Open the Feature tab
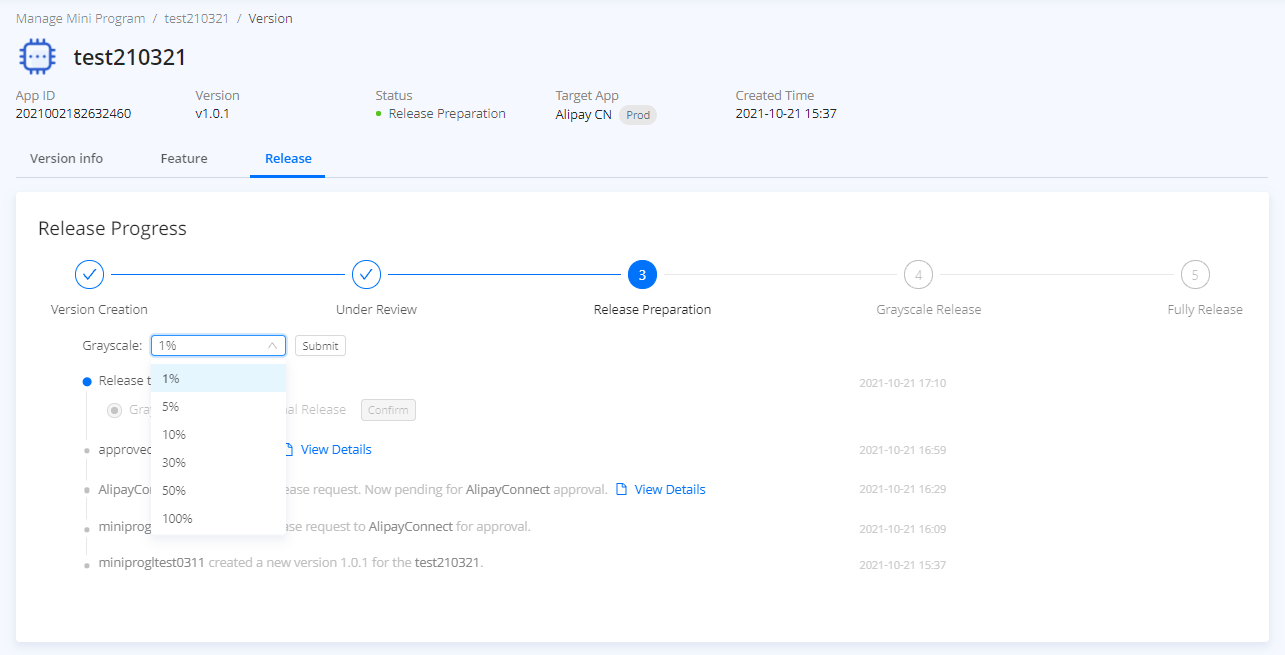Screen dimensions: 1285x655 [184, 159]
